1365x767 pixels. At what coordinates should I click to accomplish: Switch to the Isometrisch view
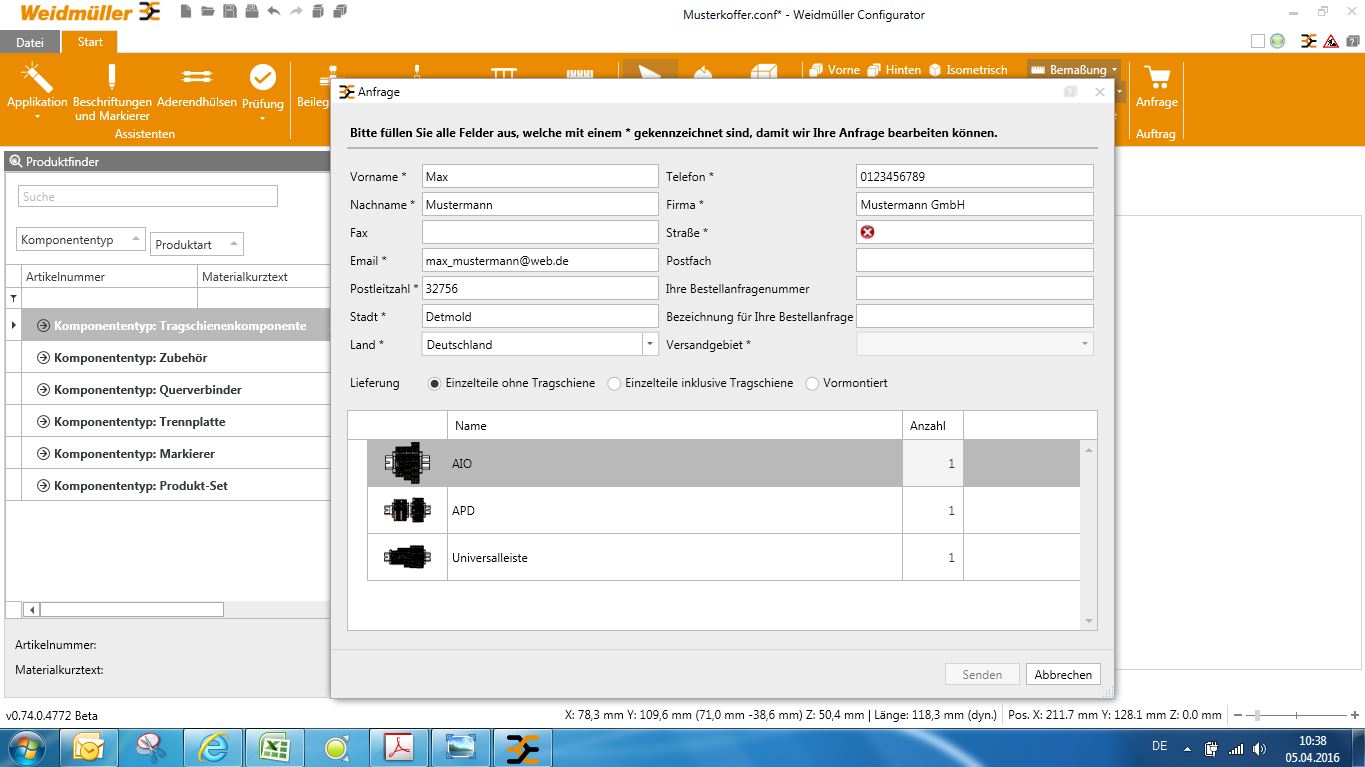(x=968, y=70)
